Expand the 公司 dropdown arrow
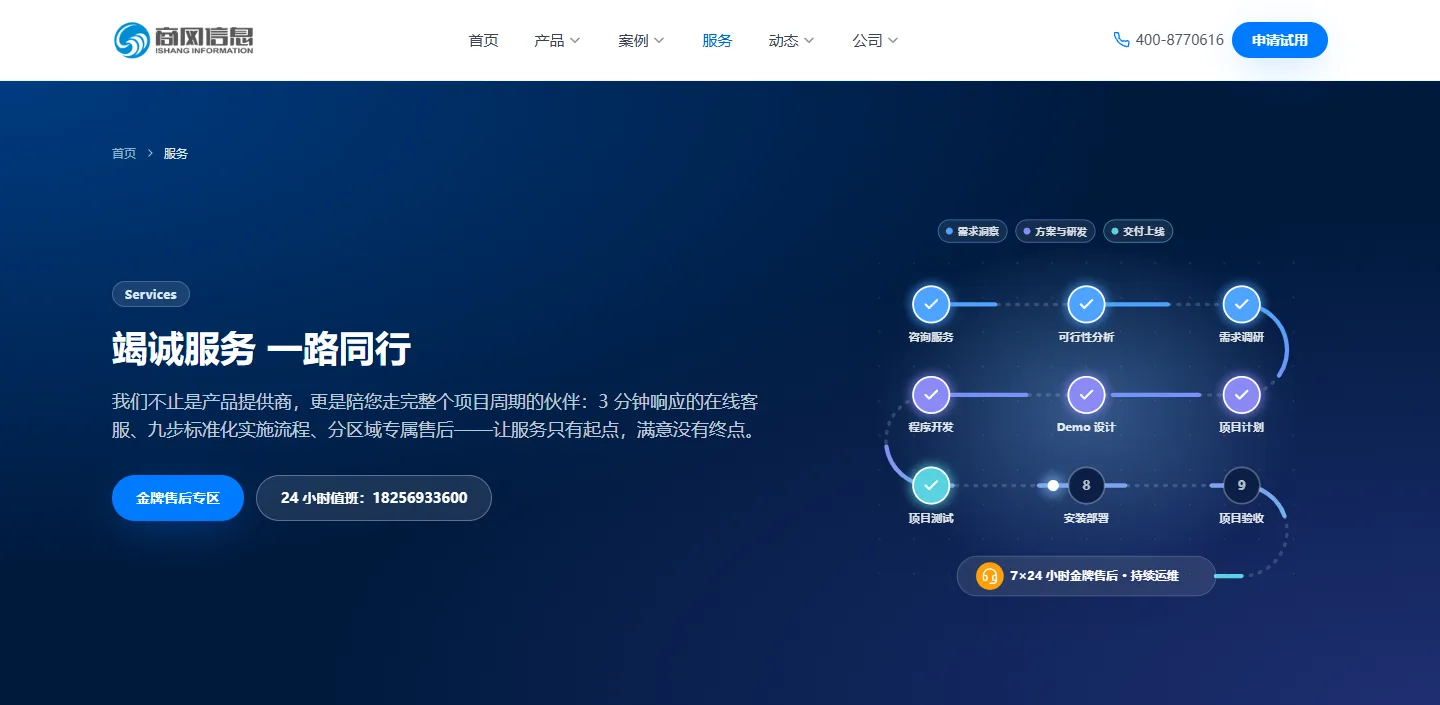The image size is (1440, 705). click(x=893, y=41)
